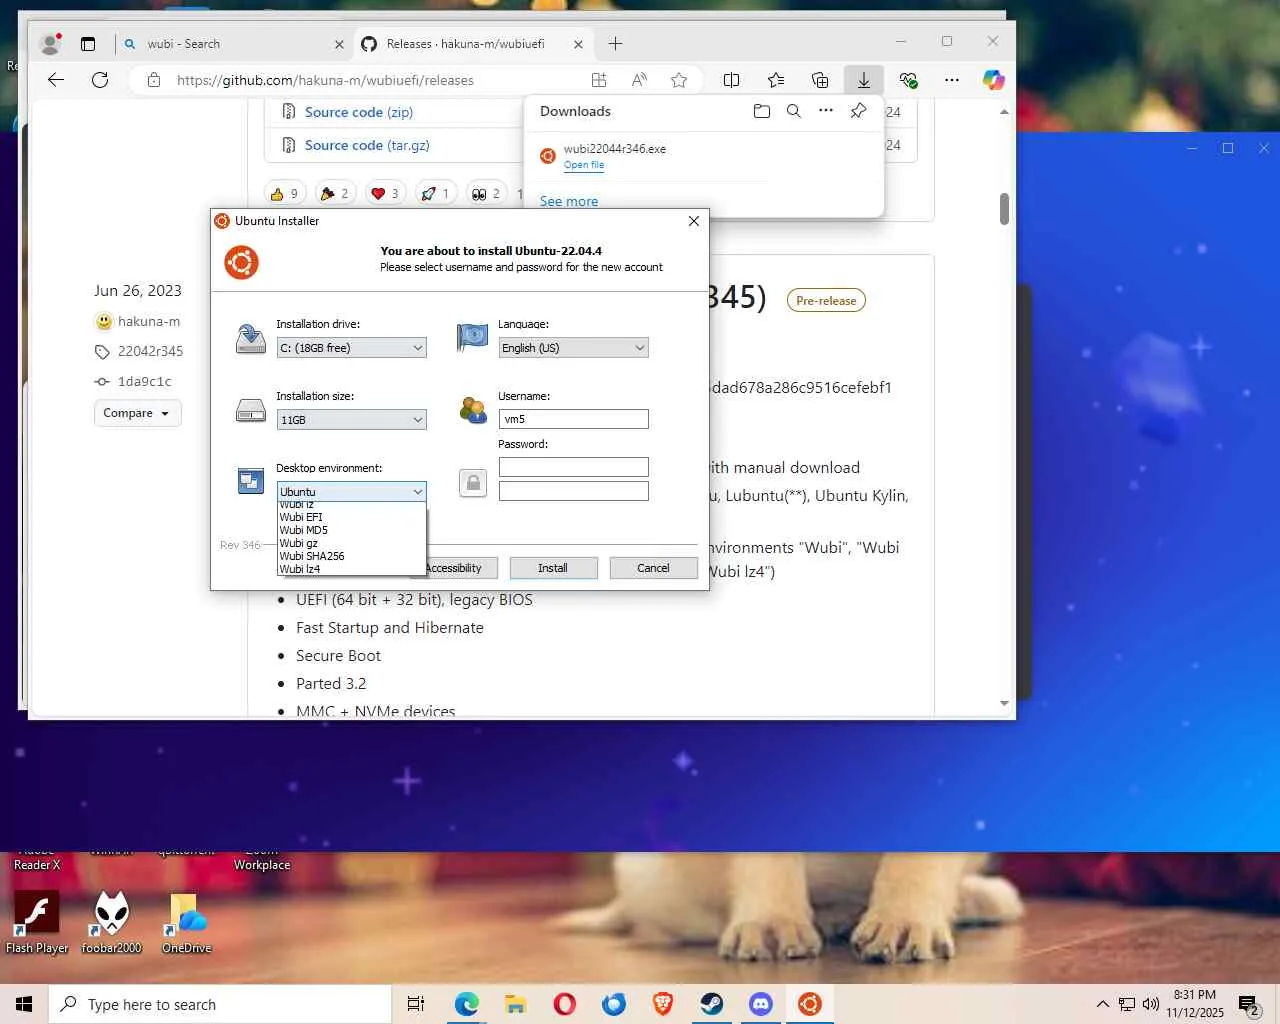Click 'Open file' for wubi22044r346.exe
The width and height of the screenshot is (1280, 1024).
pyautogui.click(x=584, y=165)
